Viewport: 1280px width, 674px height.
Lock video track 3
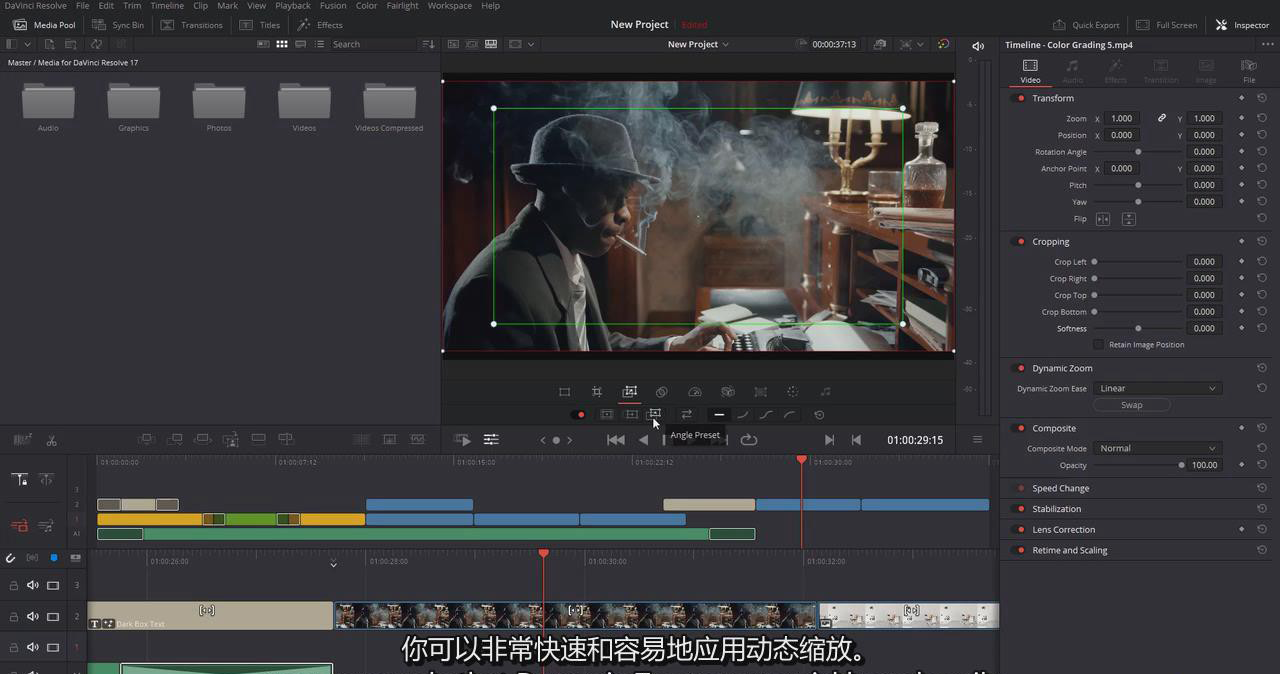click(x=14, y=585)
